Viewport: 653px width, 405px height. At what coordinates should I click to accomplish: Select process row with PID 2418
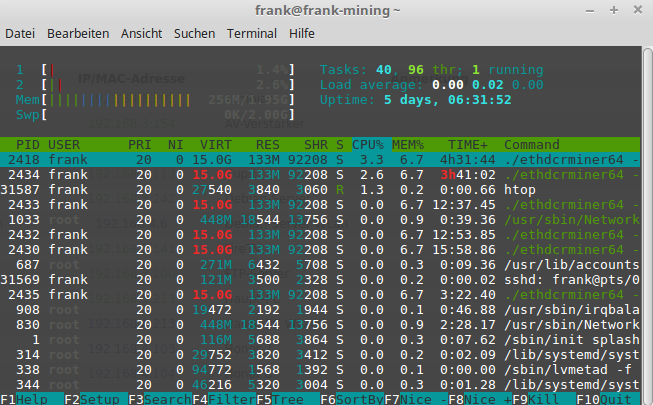320,160
